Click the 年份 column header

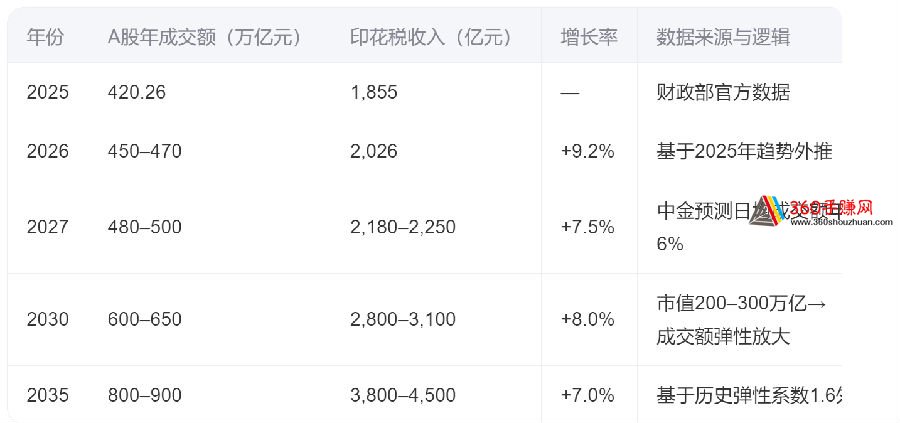click(x=45, y=37)
